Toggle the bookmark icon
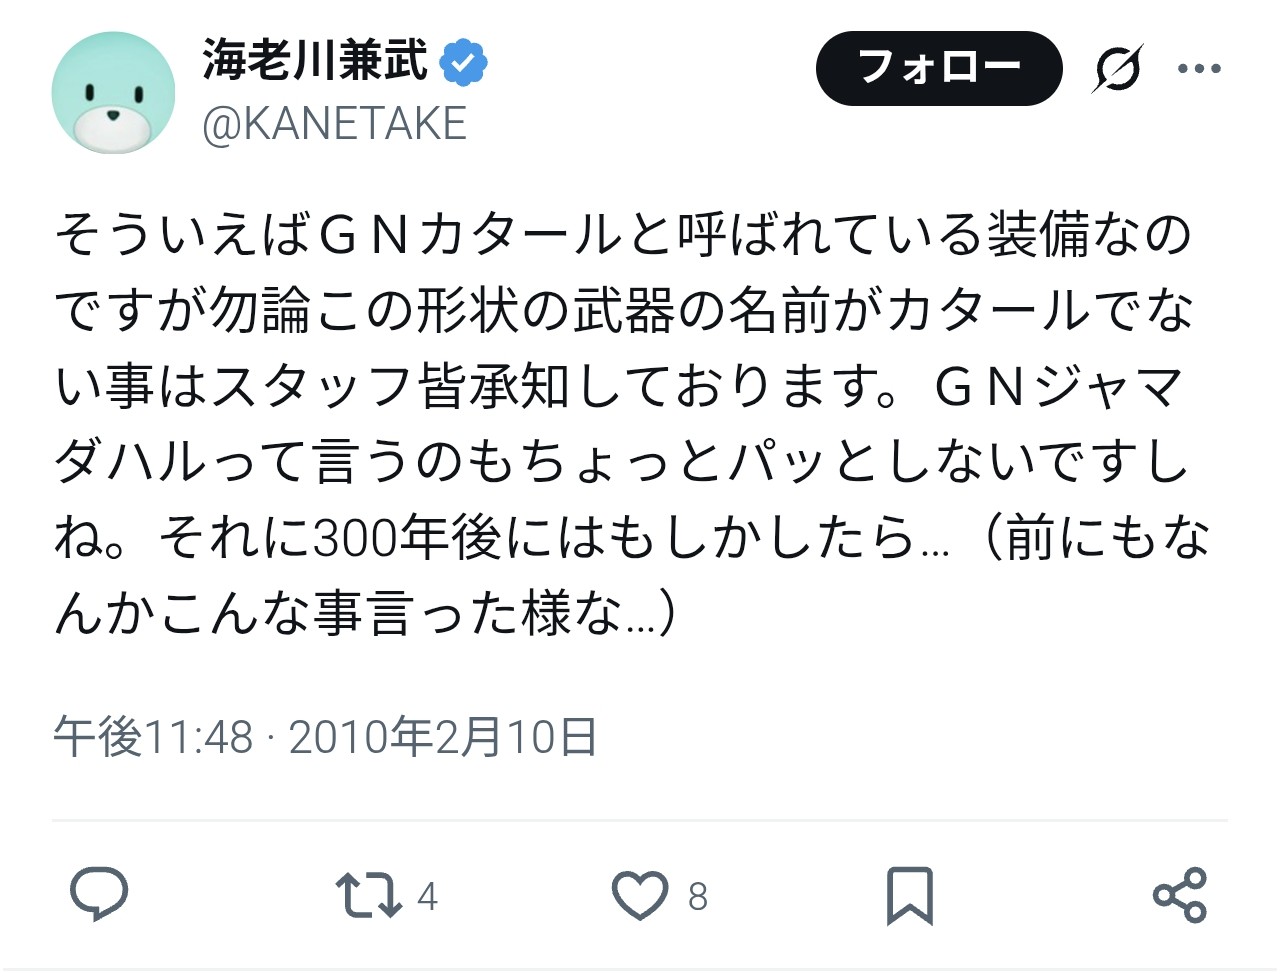1280x977 pixels. 909,895
